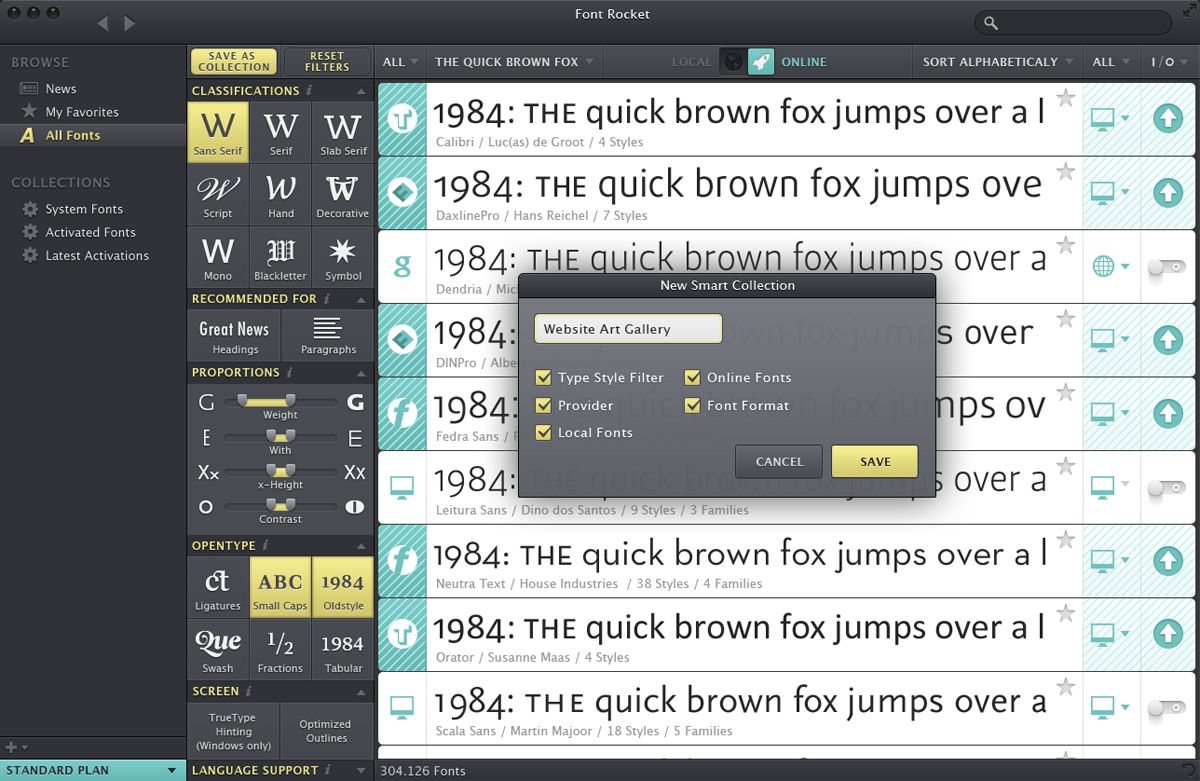Image resolution: width=1200 pixels, height=781 pixels.
Task: Click the rocket icon for online fonts
Action: (761, 62)
